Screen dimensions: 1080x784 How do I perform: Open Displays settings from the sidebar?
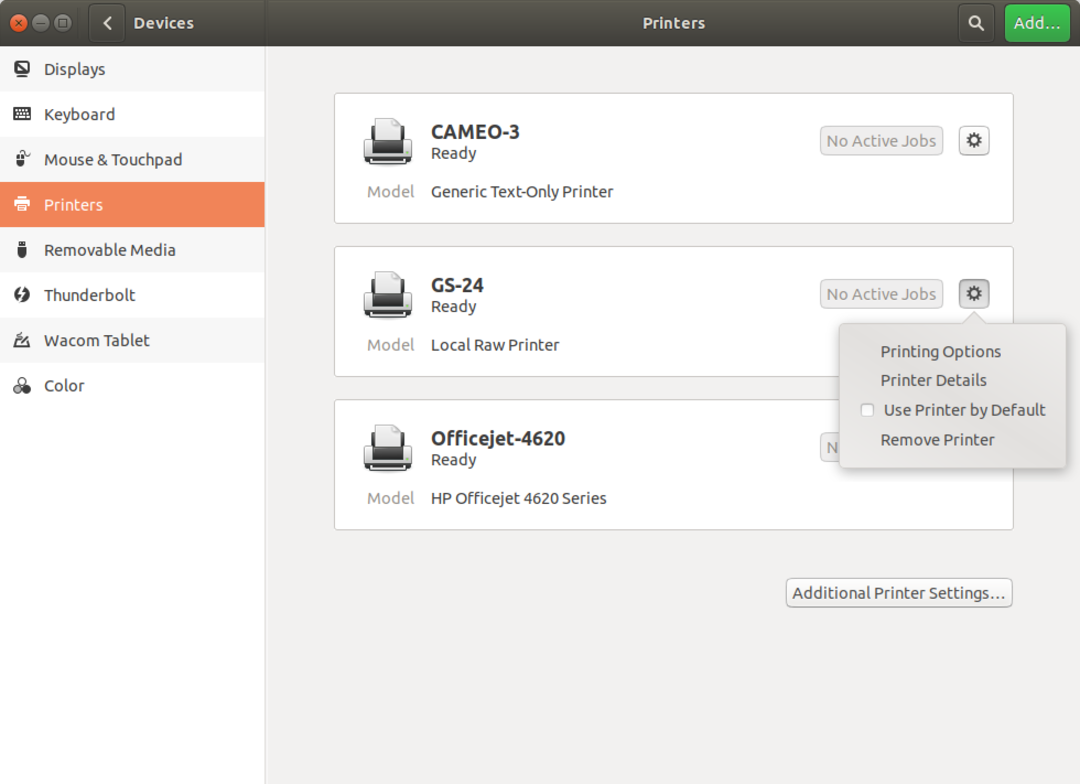click(x=74, y=69)
